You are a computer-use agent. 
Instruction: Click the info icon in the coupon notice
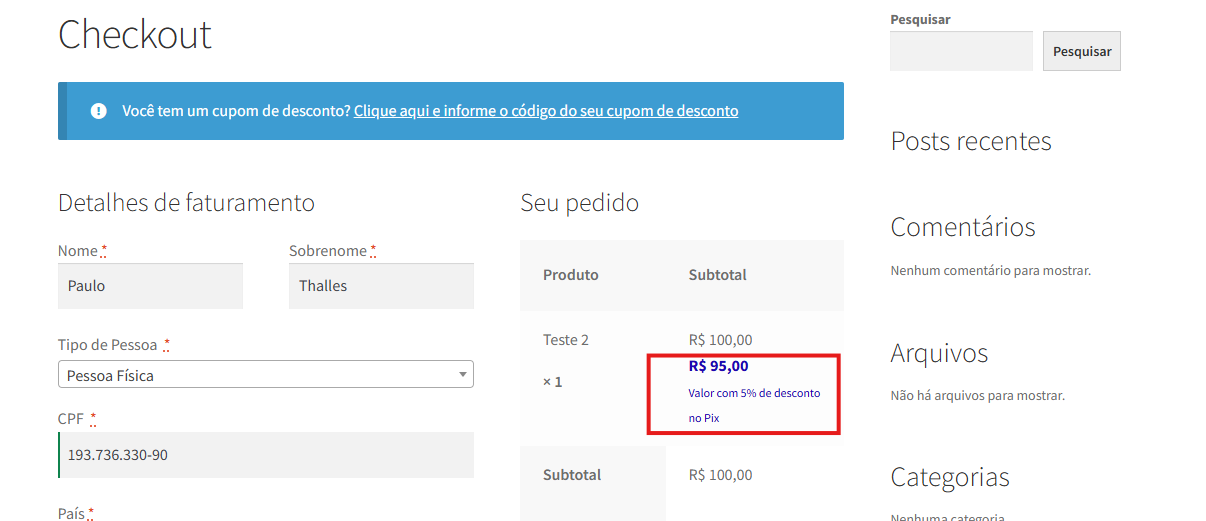pos(98,111)
